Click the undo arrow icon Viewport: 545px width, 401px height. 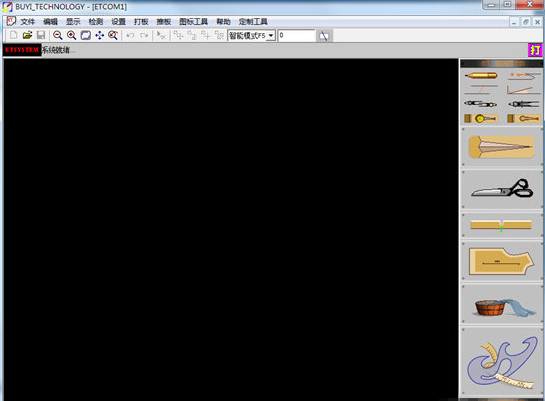tap(130, 35)
